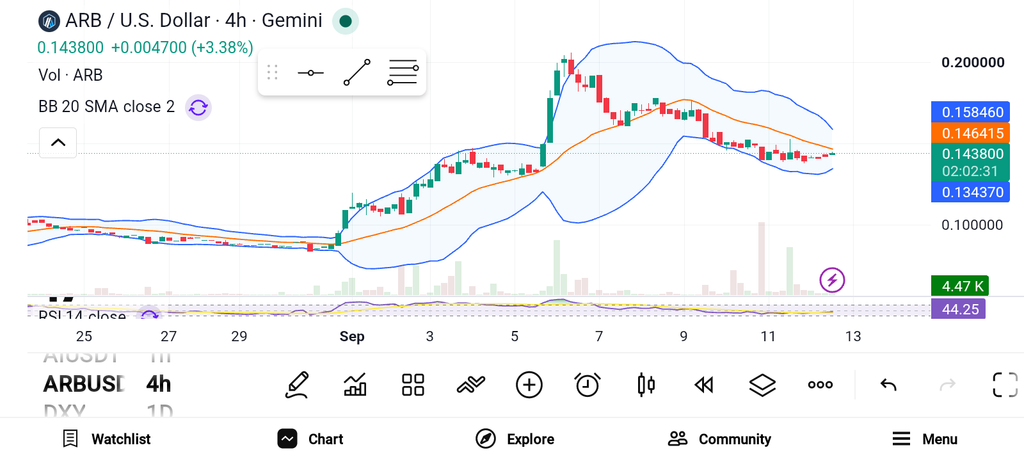Screen dimensions: 1024x461
Task: Tap the 0.100000 price axis label
Action: pos(972,225)
